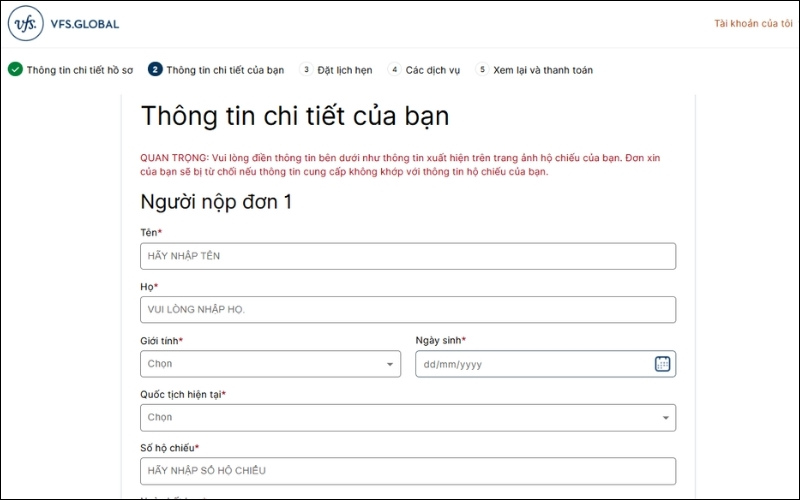800x500 pixels.
Task: Click the Người nộp đơn 1 heading
Action: tap(216, 202)
